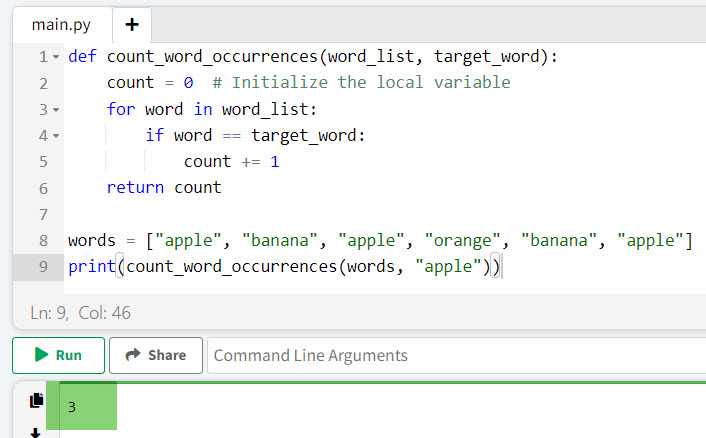This screenshot has width=706, height=438.
Task: Add a new file tab with the plus icon
Action: (x=131, y=25)
